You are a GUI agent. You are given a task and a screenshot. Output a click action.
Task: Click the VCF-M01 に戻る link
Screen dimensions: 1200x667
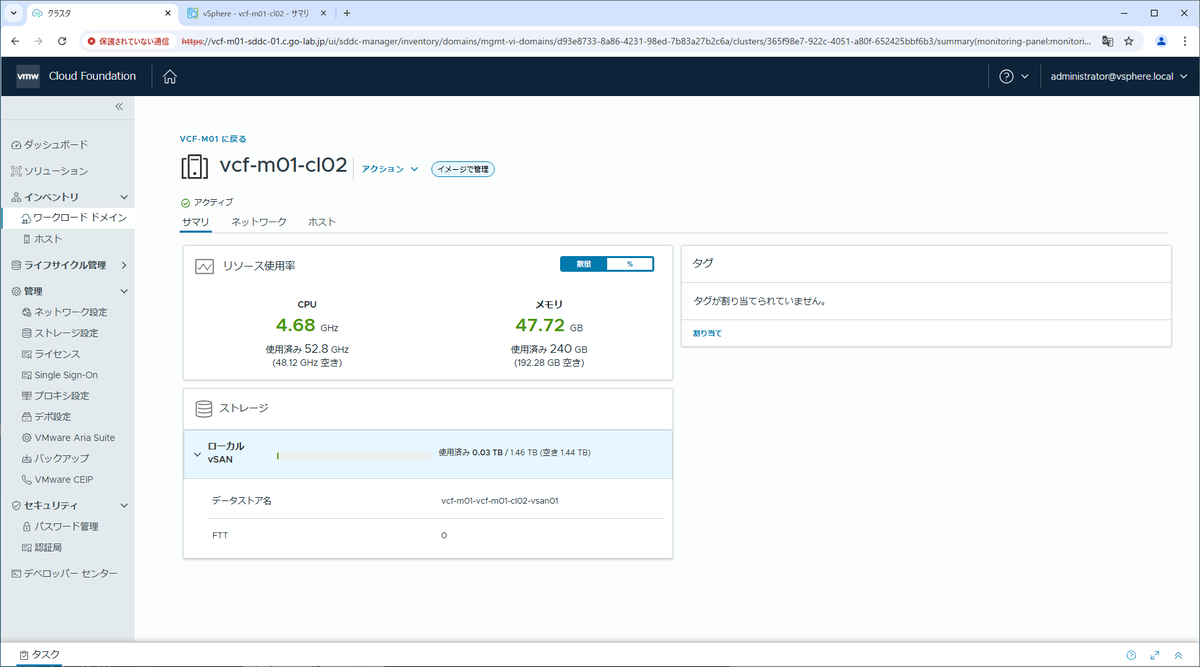213,139
